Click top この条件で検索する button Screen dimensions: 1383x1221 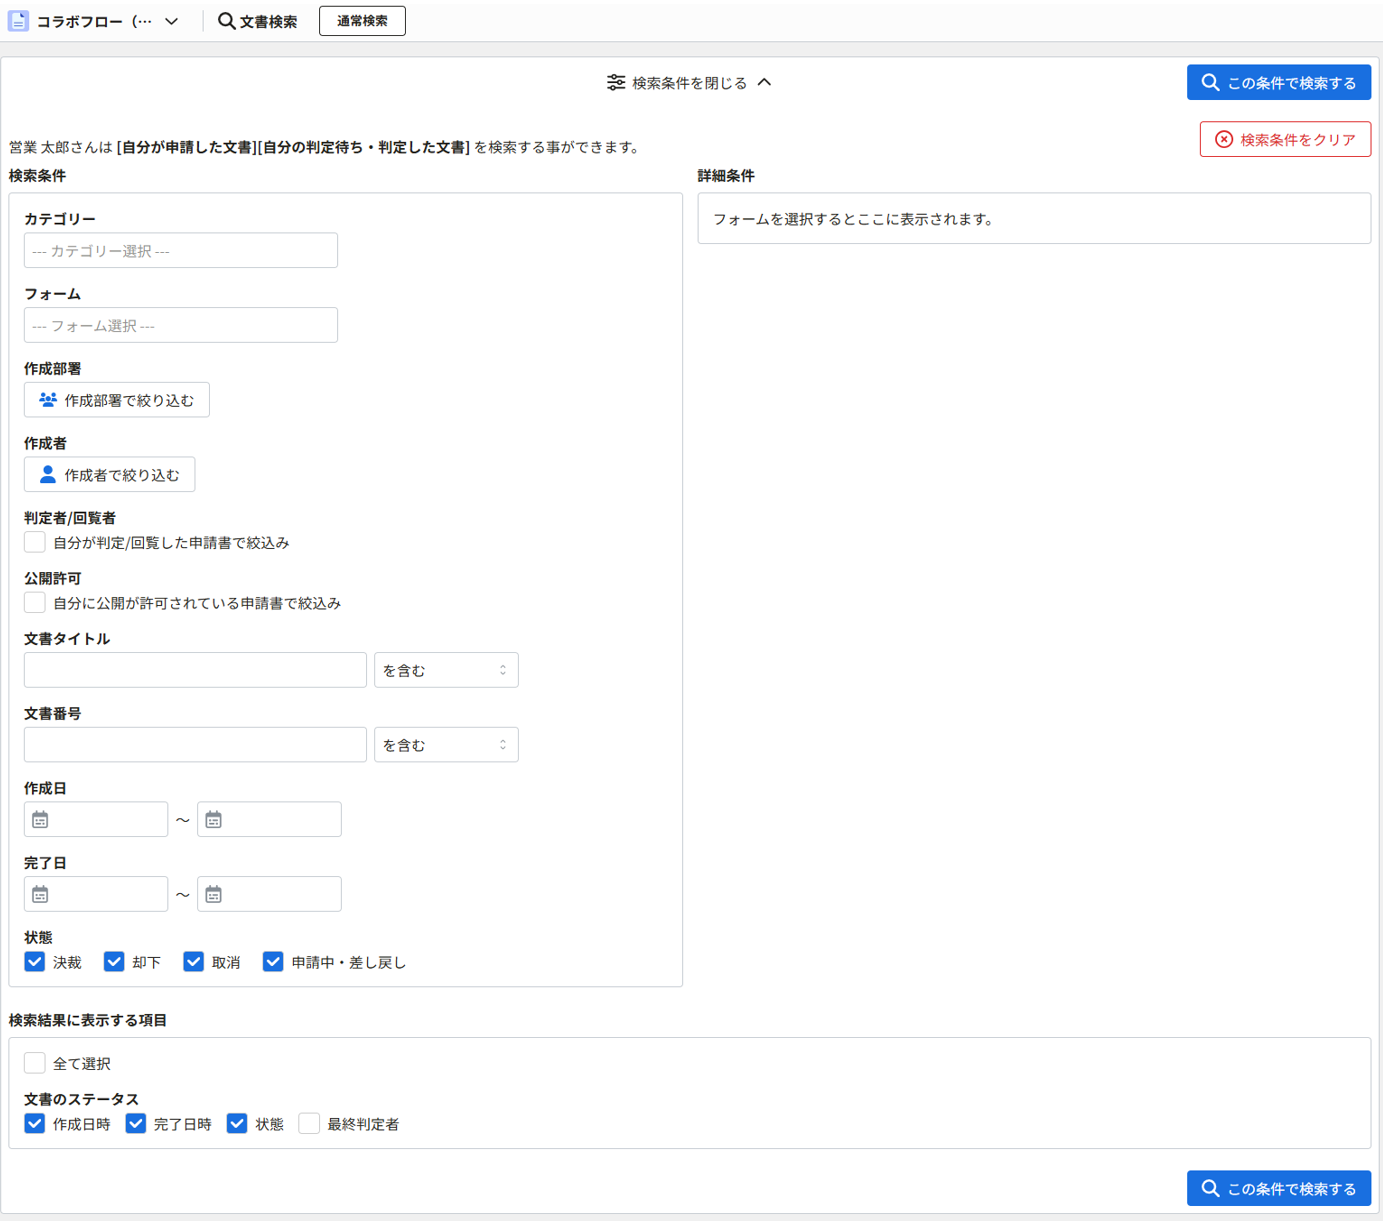(x=1279, y=83)
